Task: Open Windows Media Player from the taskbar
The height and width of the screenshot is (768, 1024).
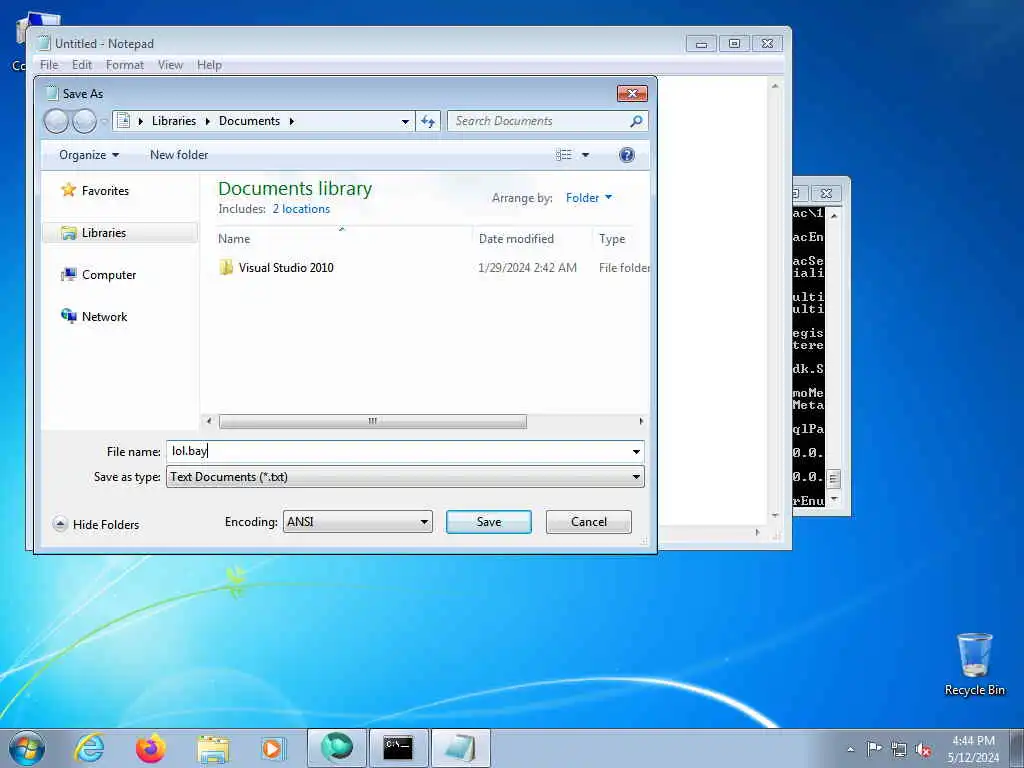Action: tap(273, 748)
